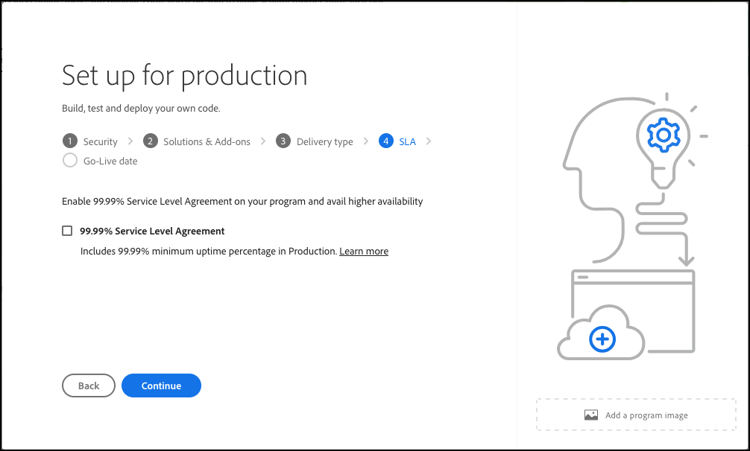Click the empty Go-Live date step circle
The height and width of the screenshot is (451, 750).
(70, 160)
